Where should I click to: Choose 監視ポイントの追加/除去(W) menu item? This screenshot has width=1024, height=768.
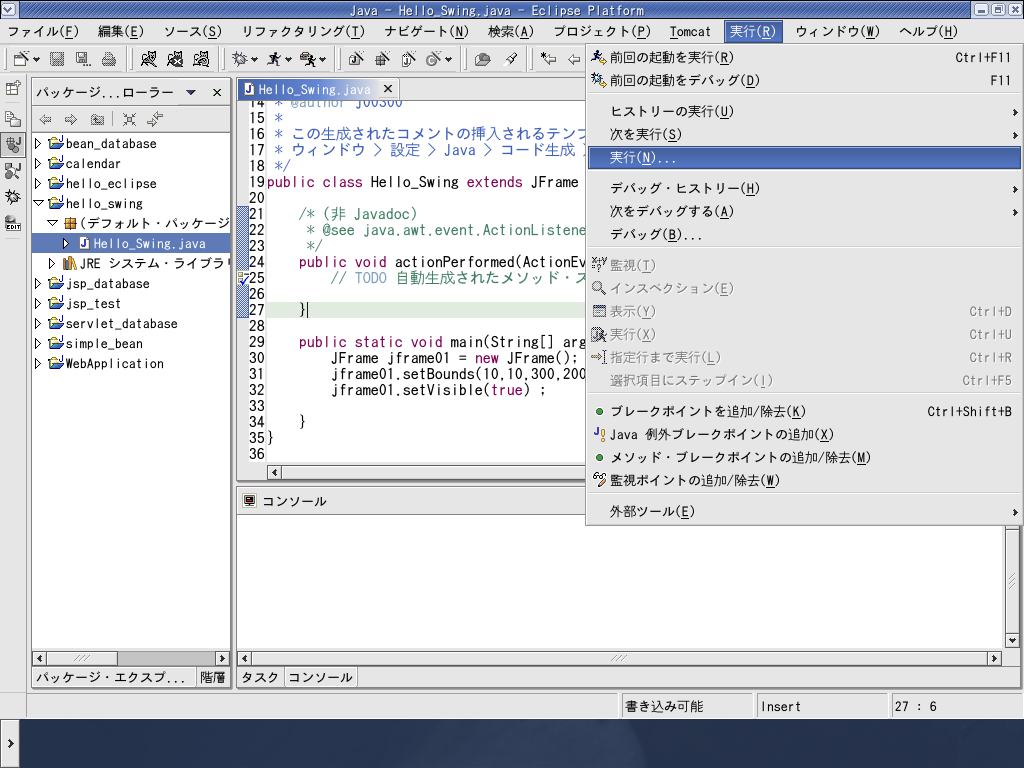(x=804, y=480)
